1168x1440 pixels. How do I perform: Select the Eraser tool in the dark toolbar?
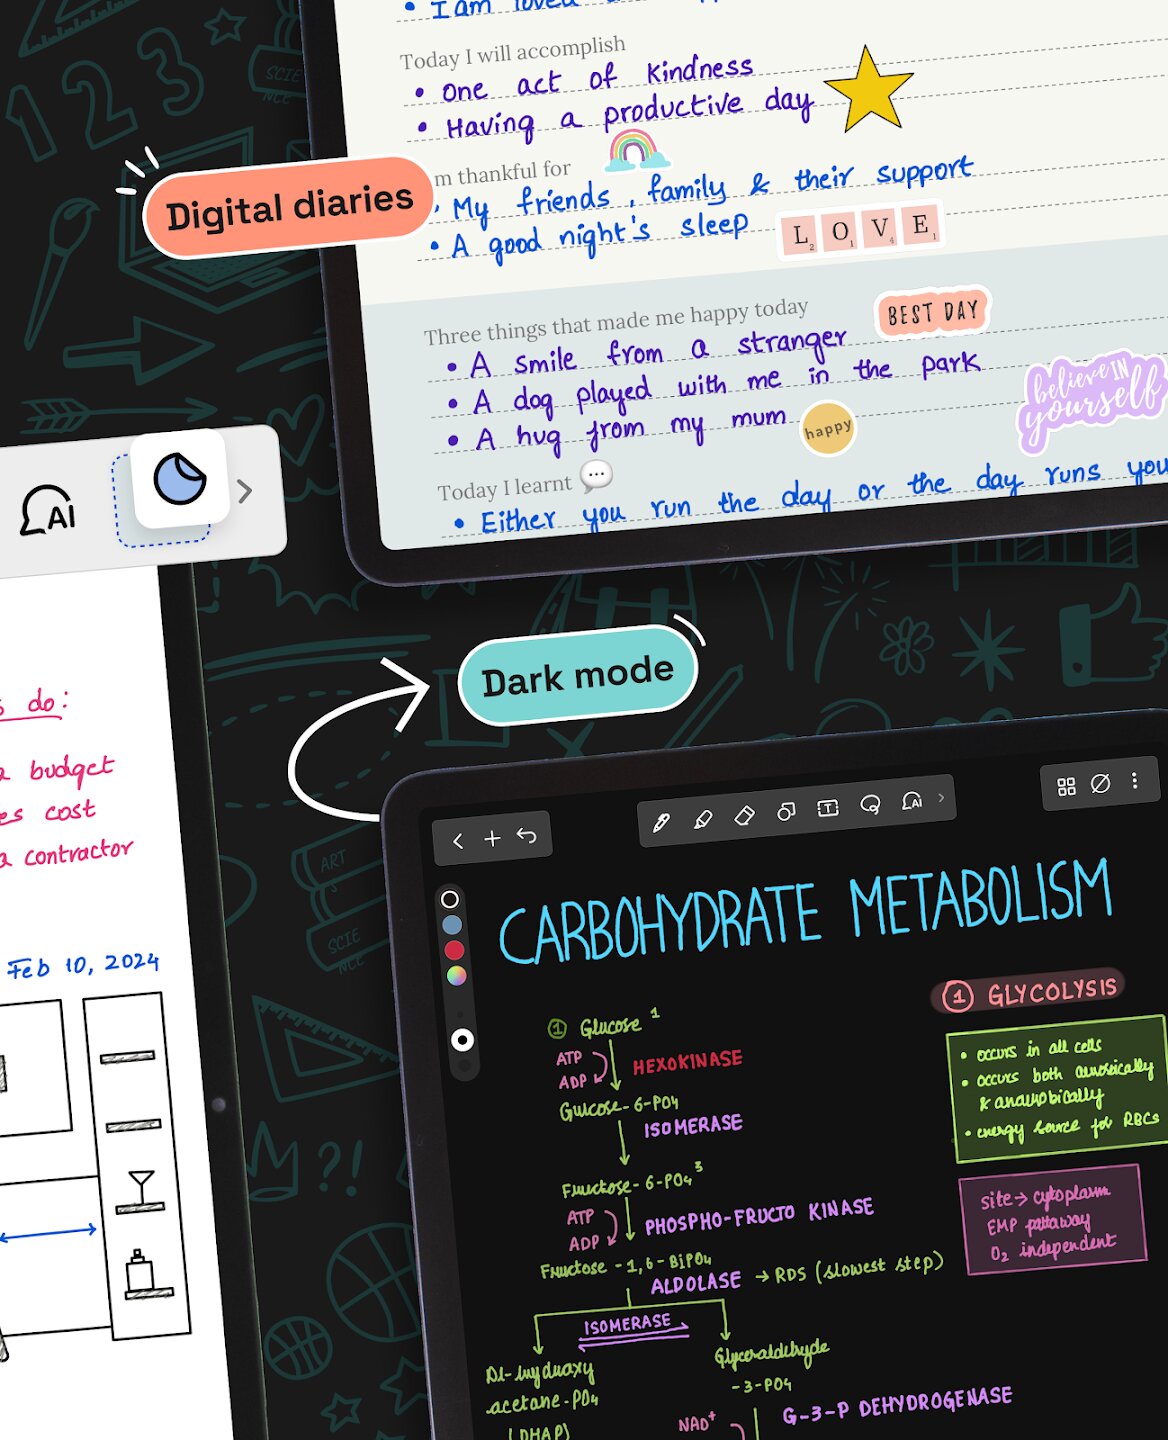(744, 816)
